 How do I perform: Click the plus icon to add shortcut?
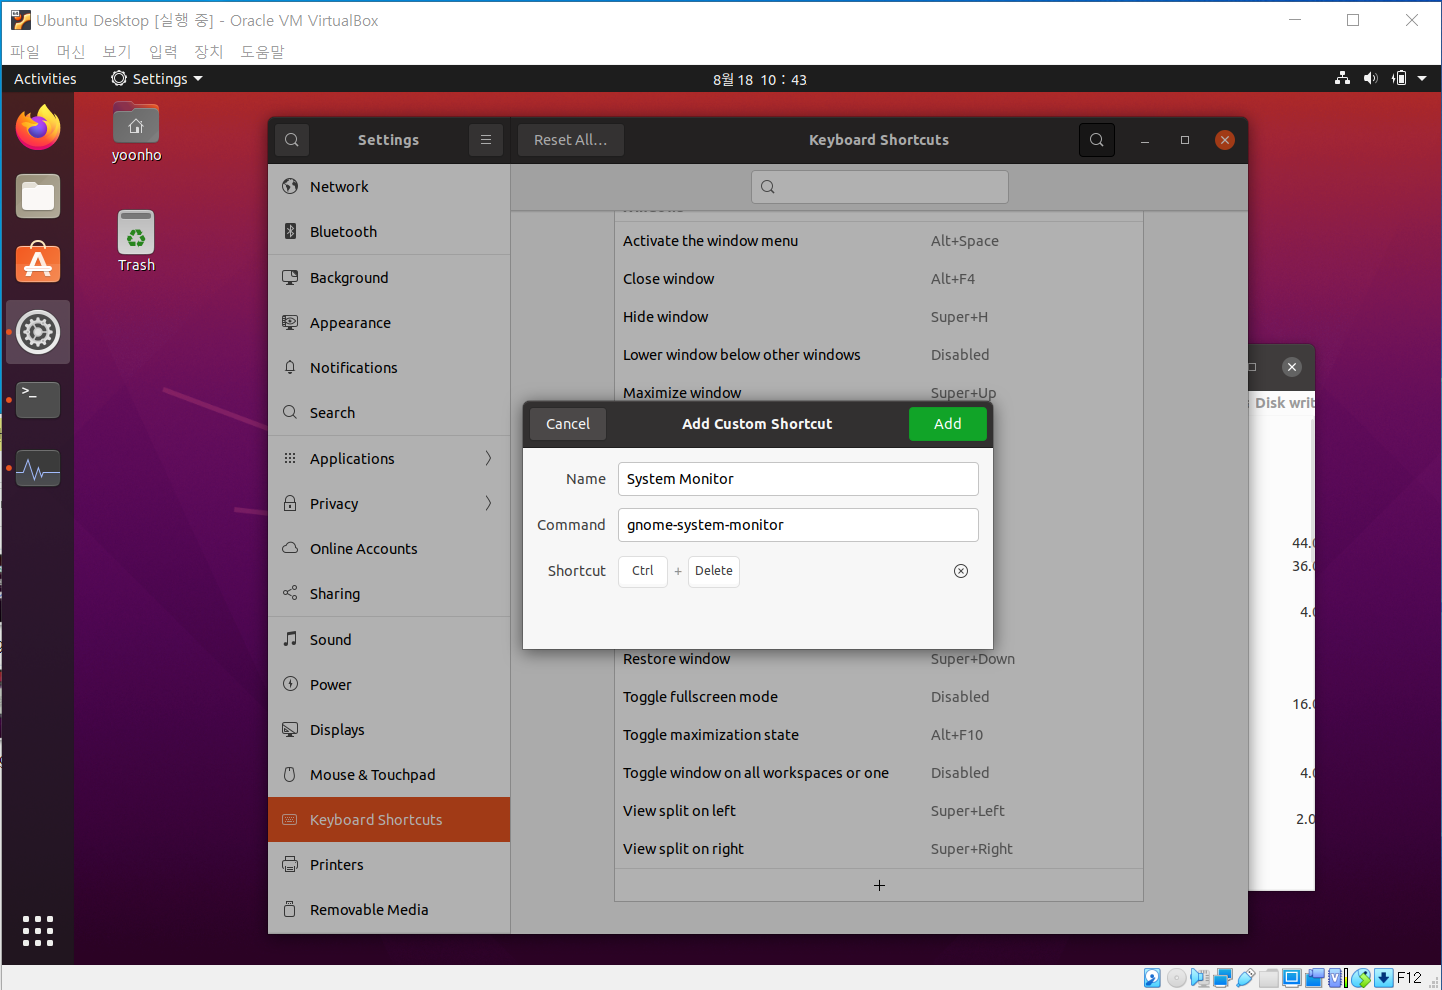(x=879, y=885)
